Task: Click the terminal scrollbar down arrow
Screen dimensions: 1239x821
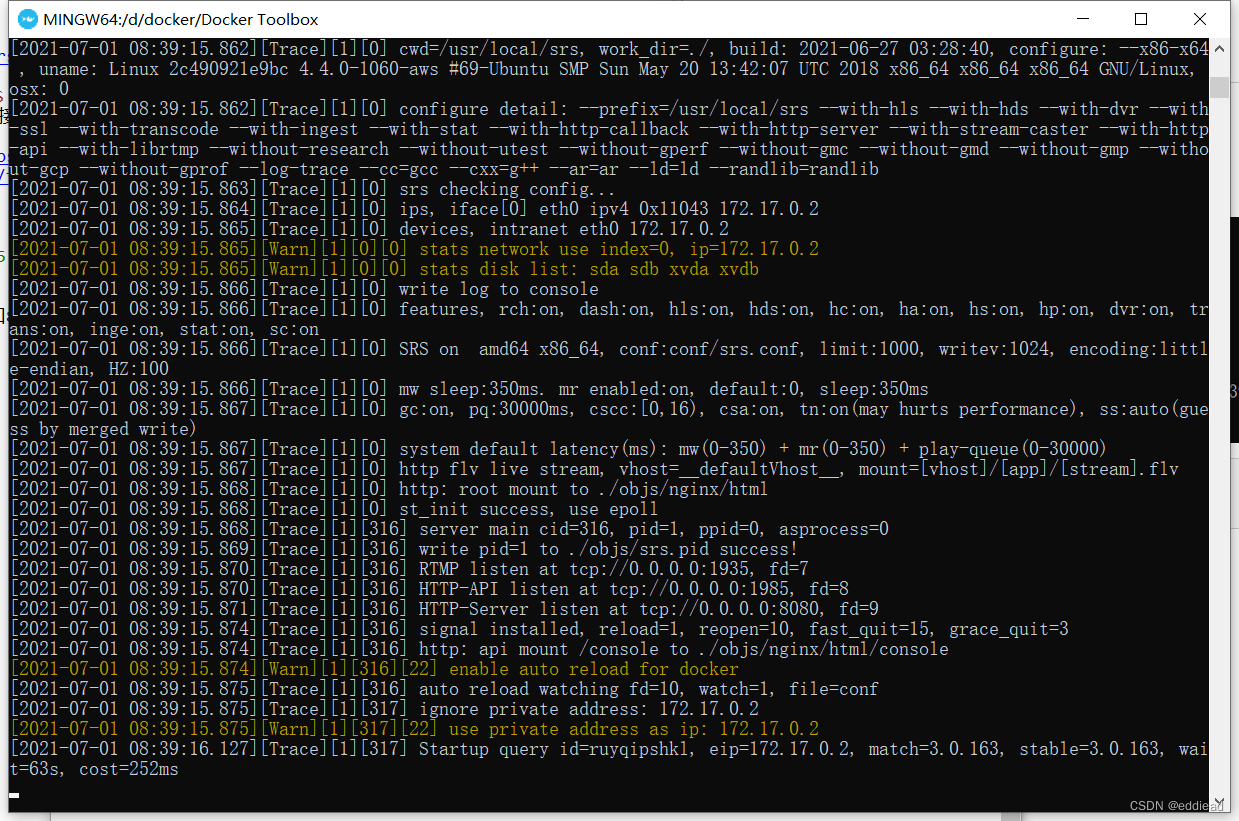Action: click(1220, 802)
